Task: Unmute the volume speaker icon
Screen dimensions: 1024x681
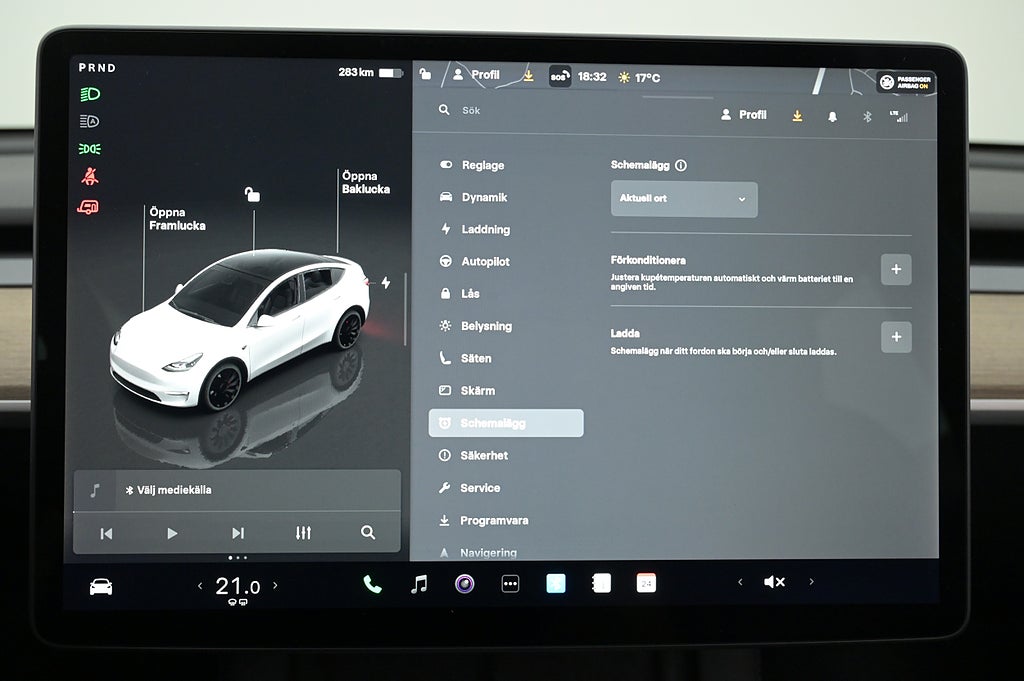Action: (x=774, y=582)
